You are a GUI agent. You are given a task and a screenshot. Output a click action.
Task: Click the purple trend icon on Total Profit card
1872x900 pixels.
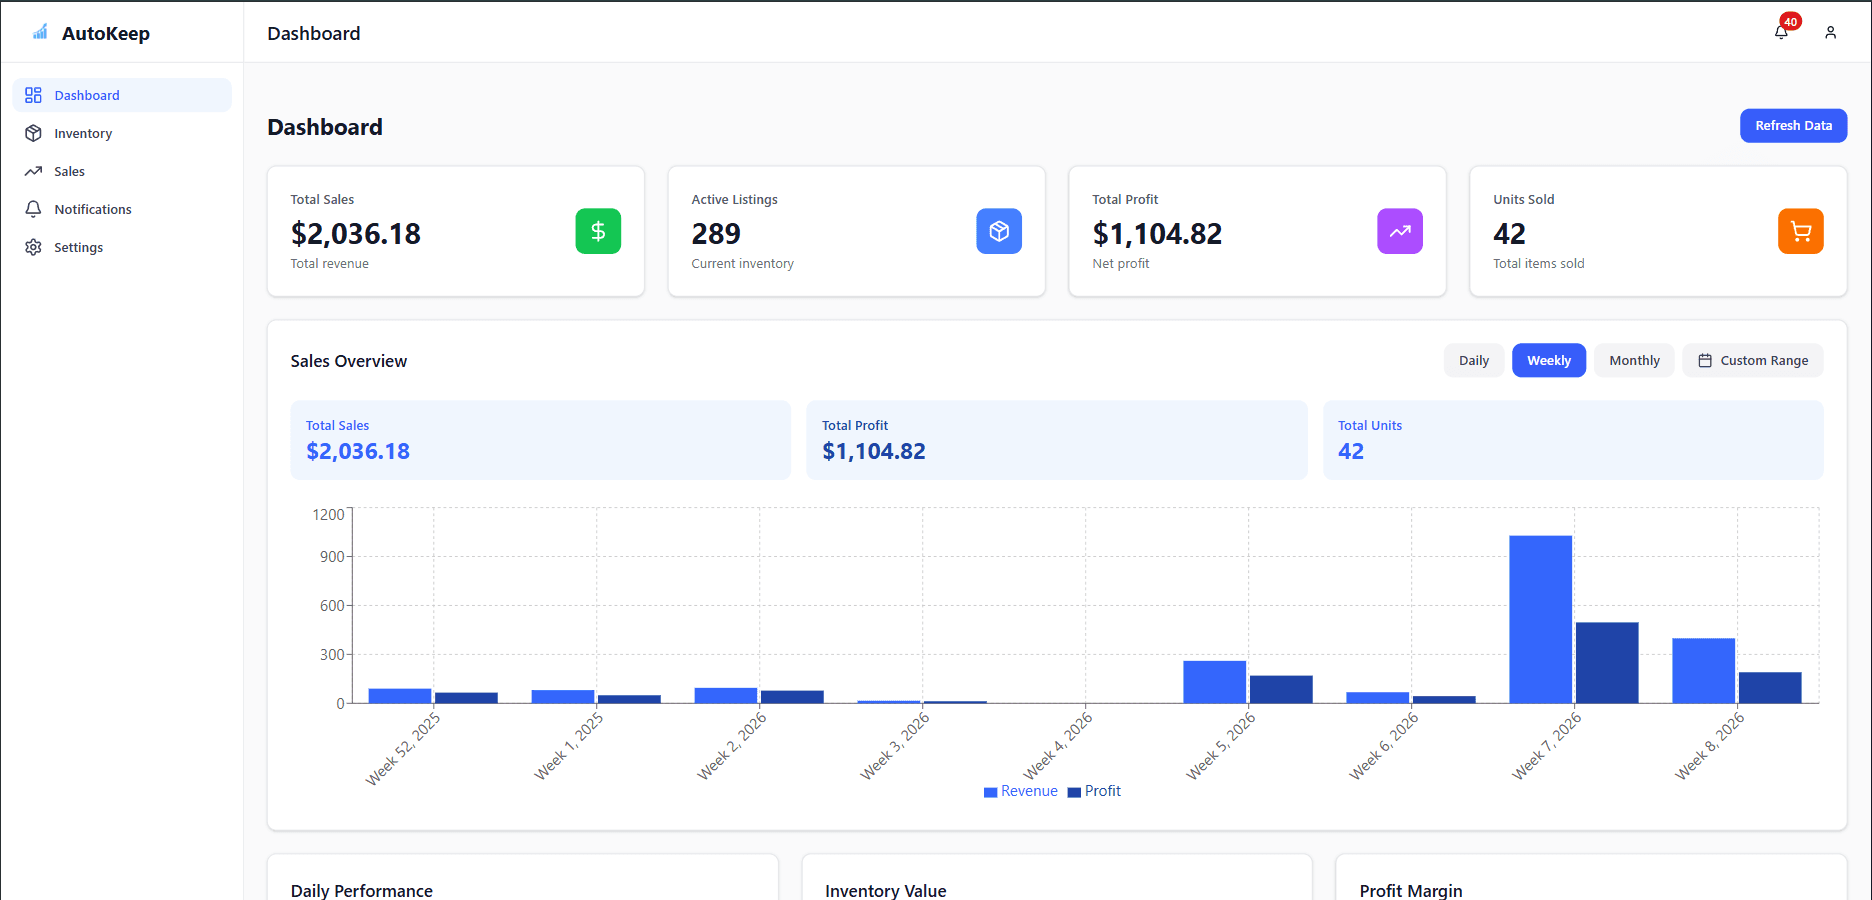[x=1399, y=231]
